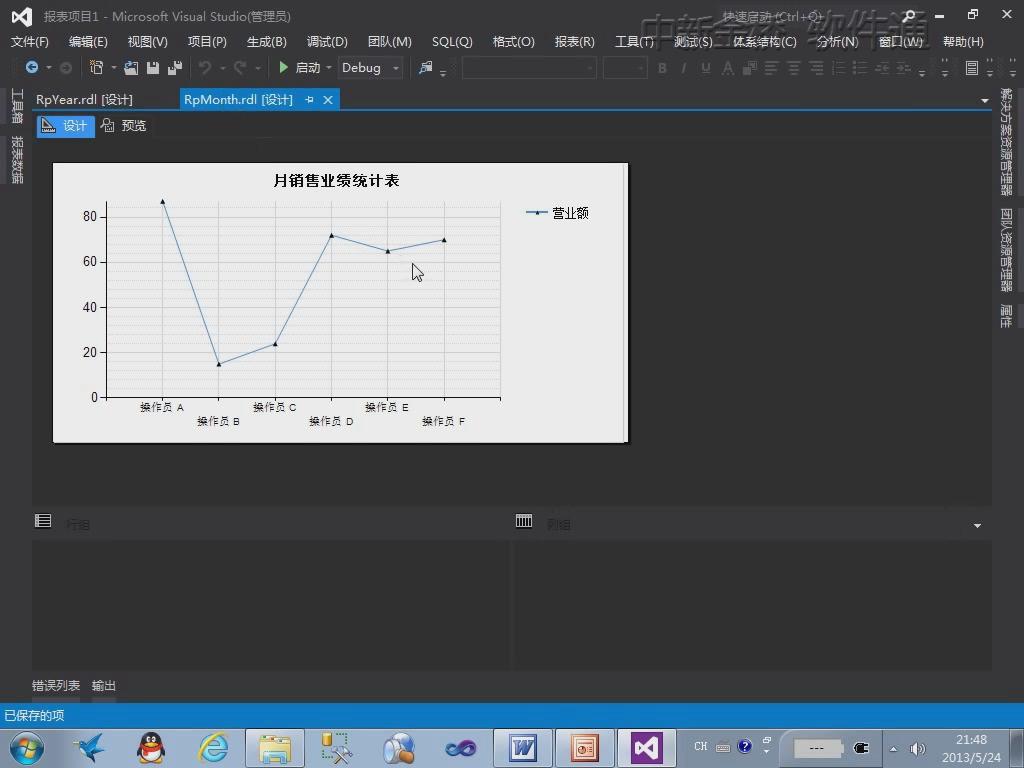Open the navigate backward history dropdown
The image size is (1024, 768).
click(x=48, y=68)
